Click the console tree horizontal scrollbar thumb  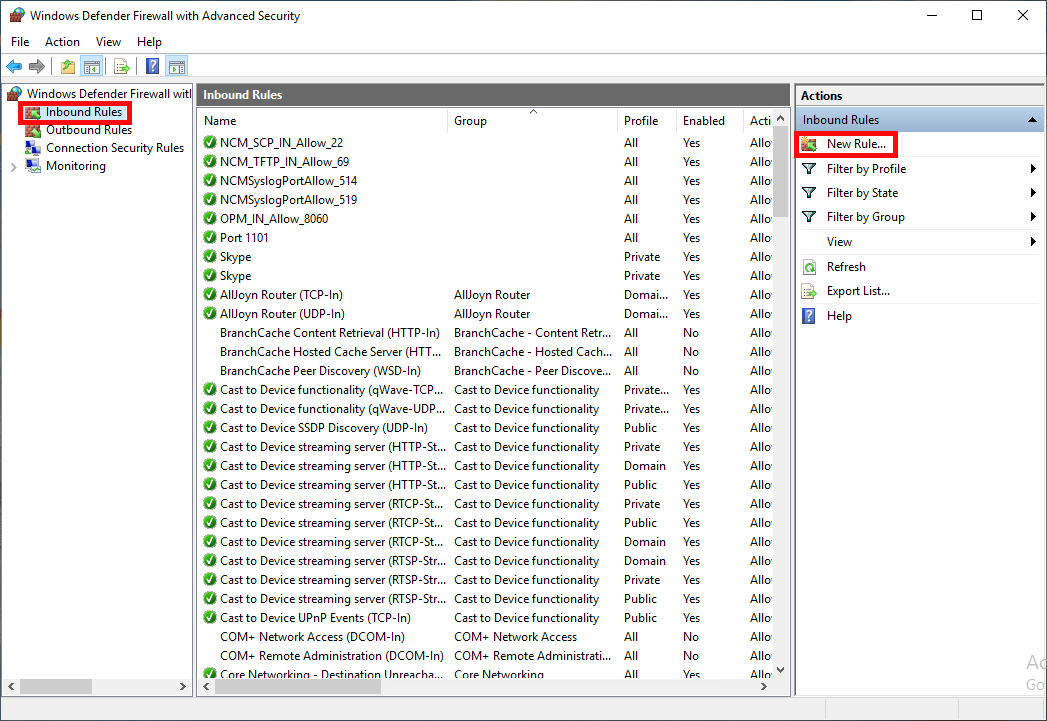(x=56, y=686)
